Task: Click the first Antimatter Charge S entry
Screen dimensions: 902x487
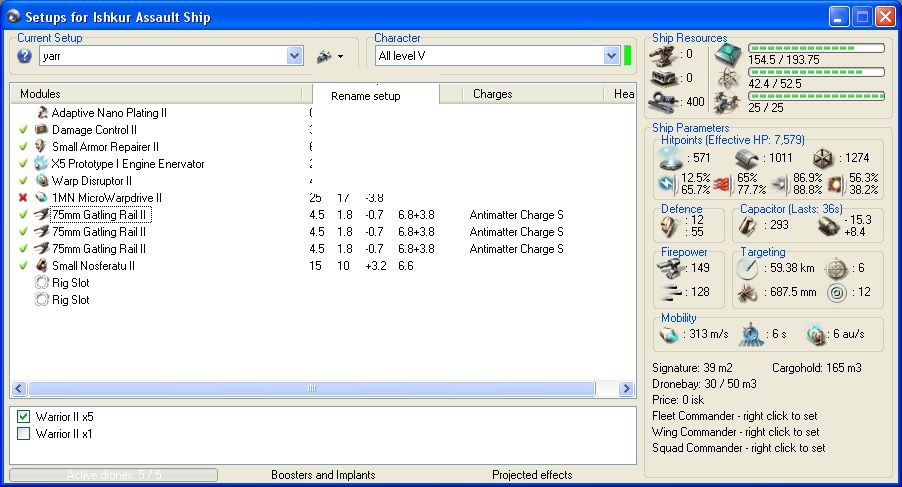Action: click(516, 215)
